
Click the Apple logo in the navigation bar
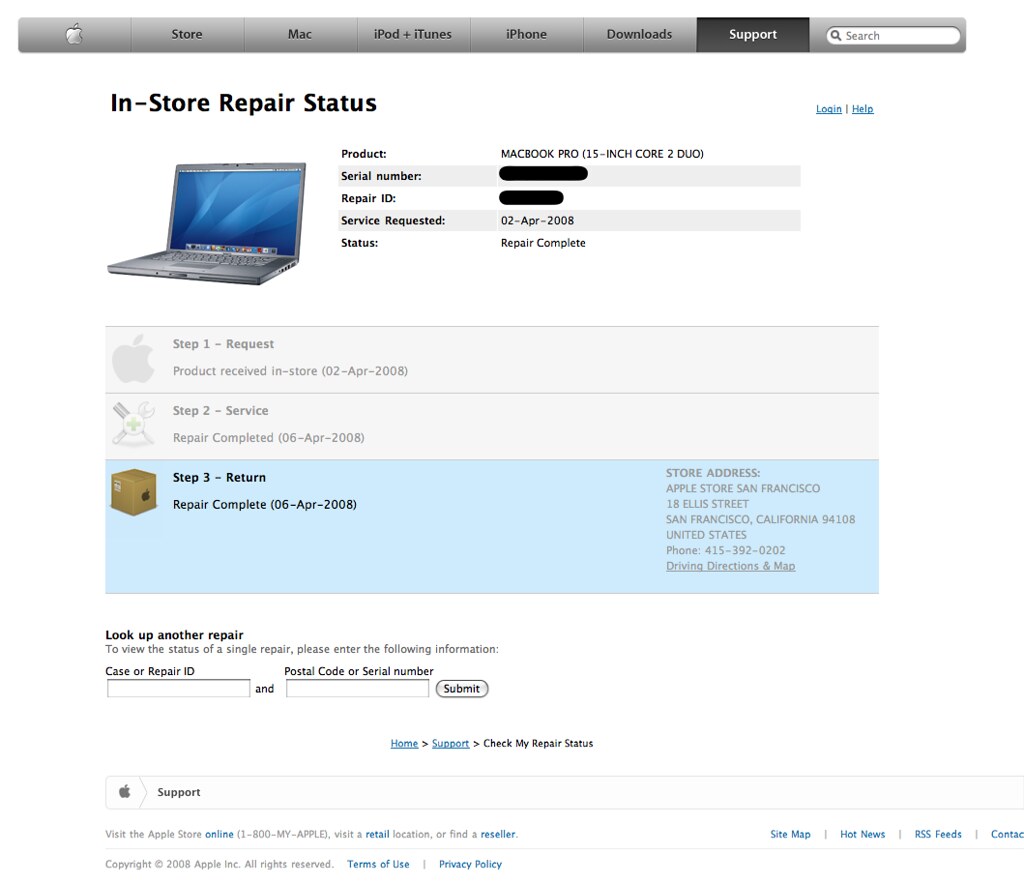[x=73, y=33]
